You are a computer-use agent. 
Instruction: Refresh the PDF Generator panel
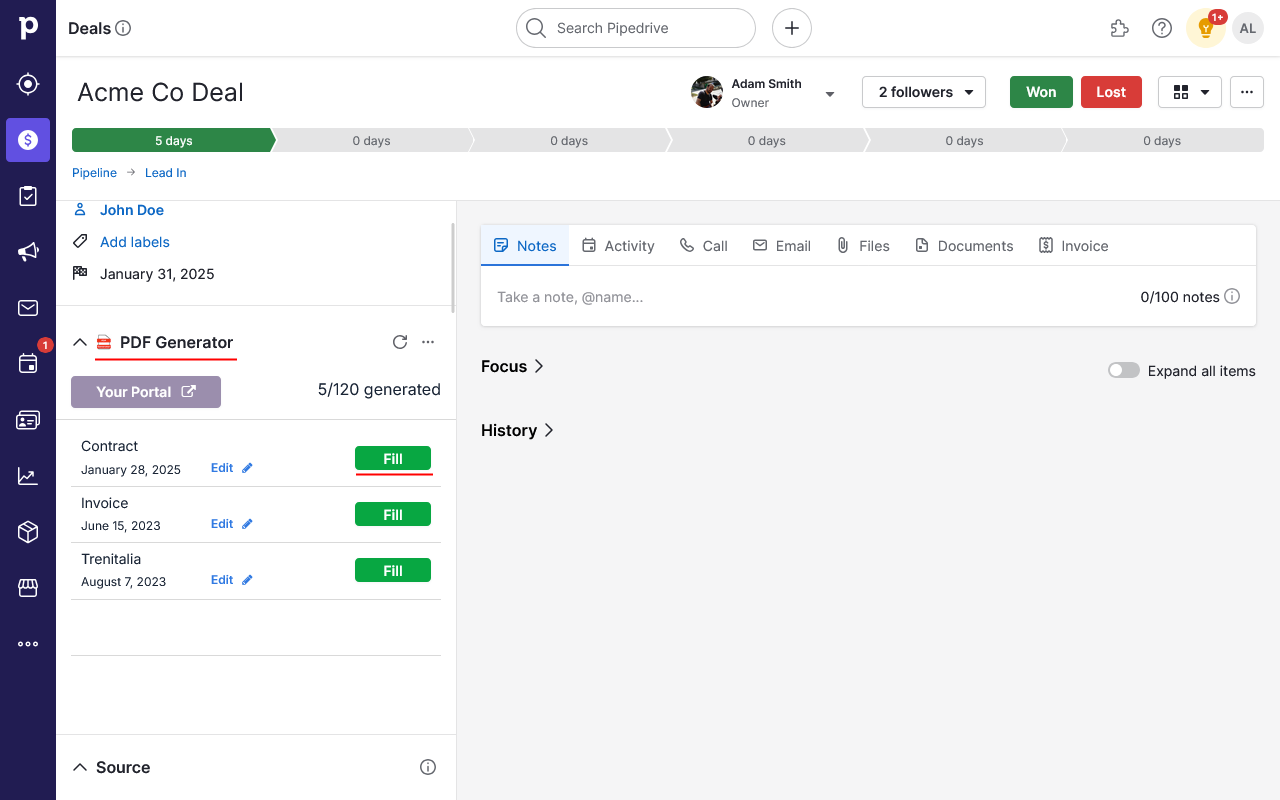(x=400, y=342)
